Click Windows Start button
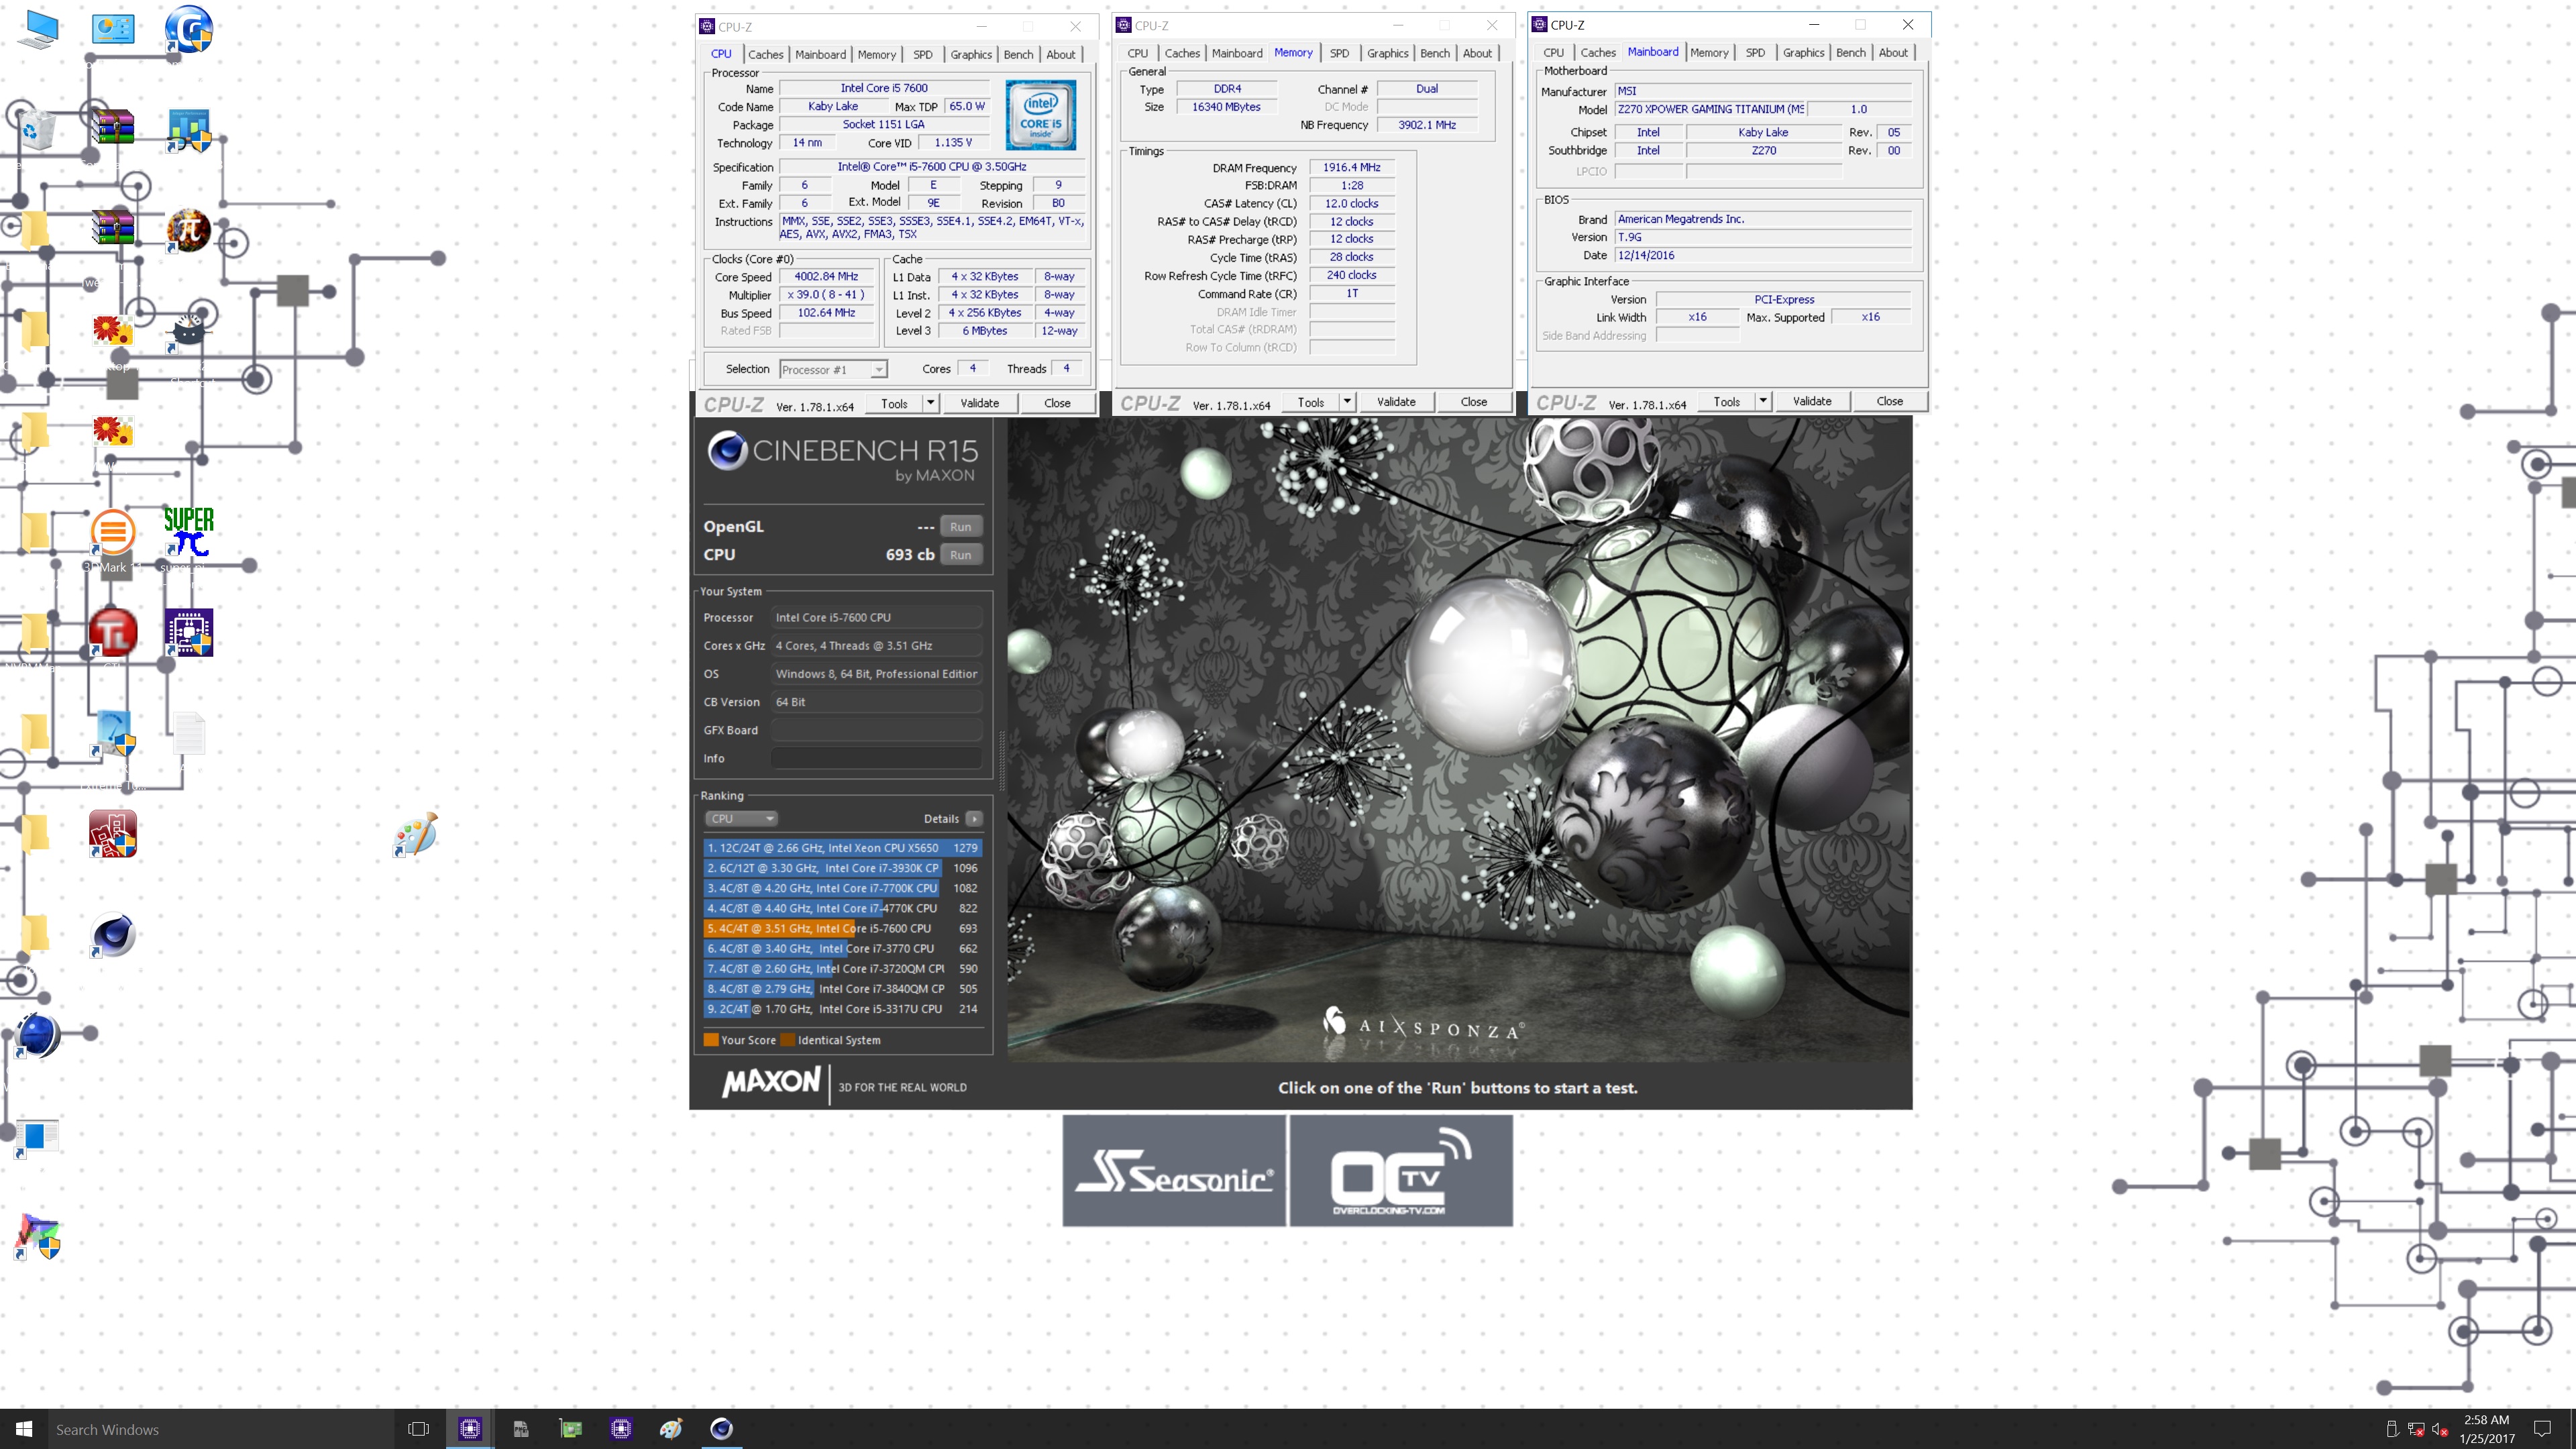 point(24,1429)
